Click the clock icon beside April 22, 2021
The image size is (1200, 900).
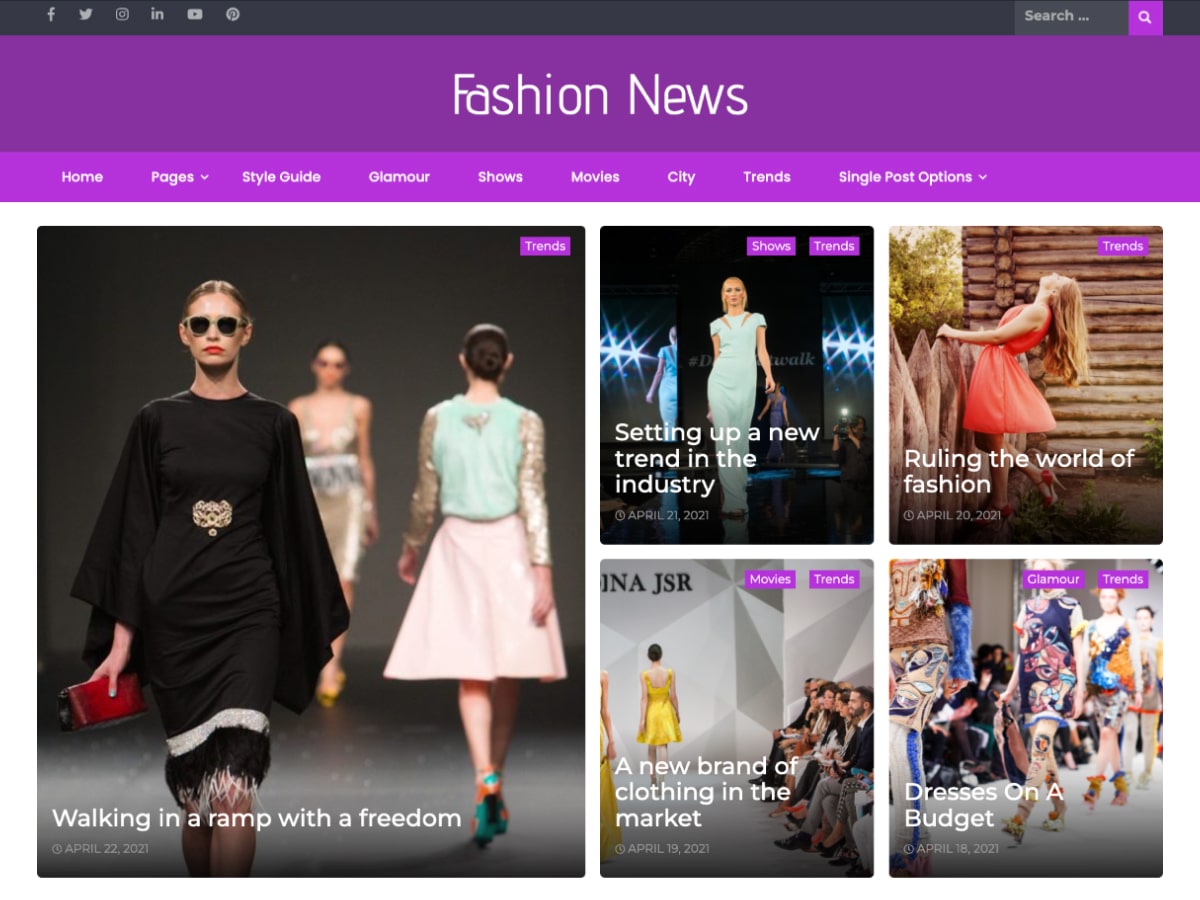(58, 848)
